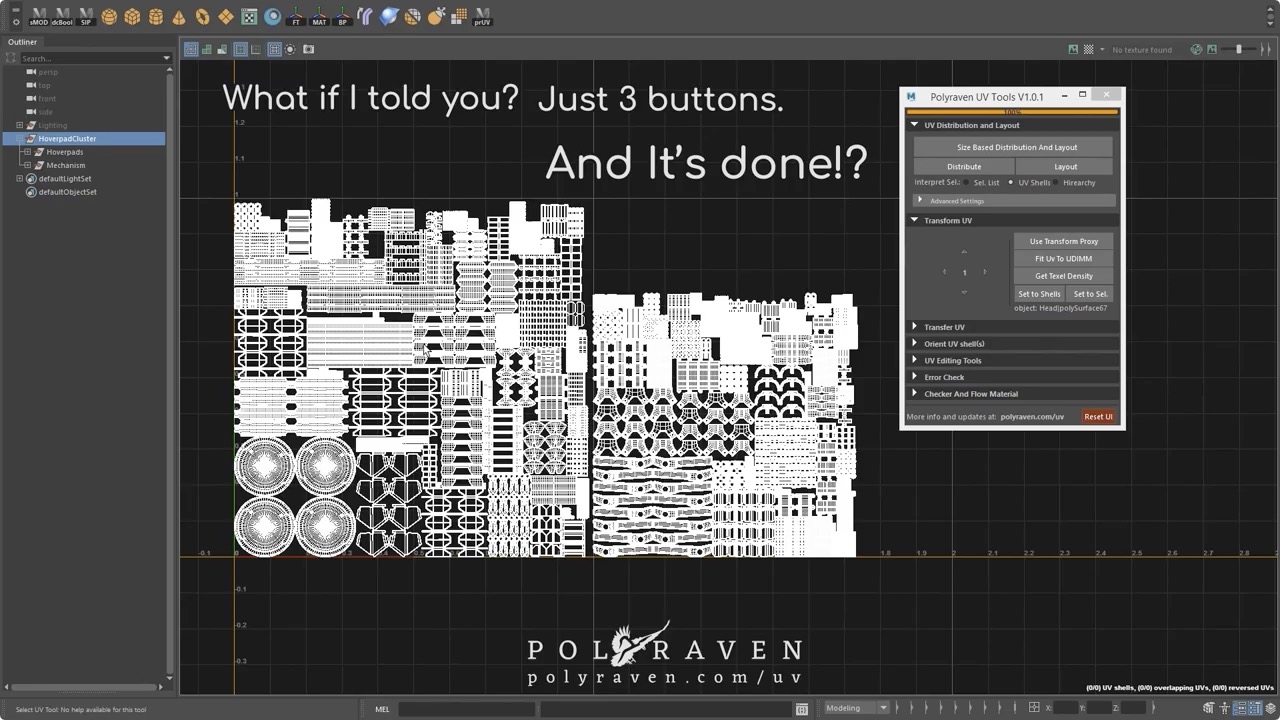The image size is (1280, 720).
Task: Open the Error Check section
Action: click(944, 377)
